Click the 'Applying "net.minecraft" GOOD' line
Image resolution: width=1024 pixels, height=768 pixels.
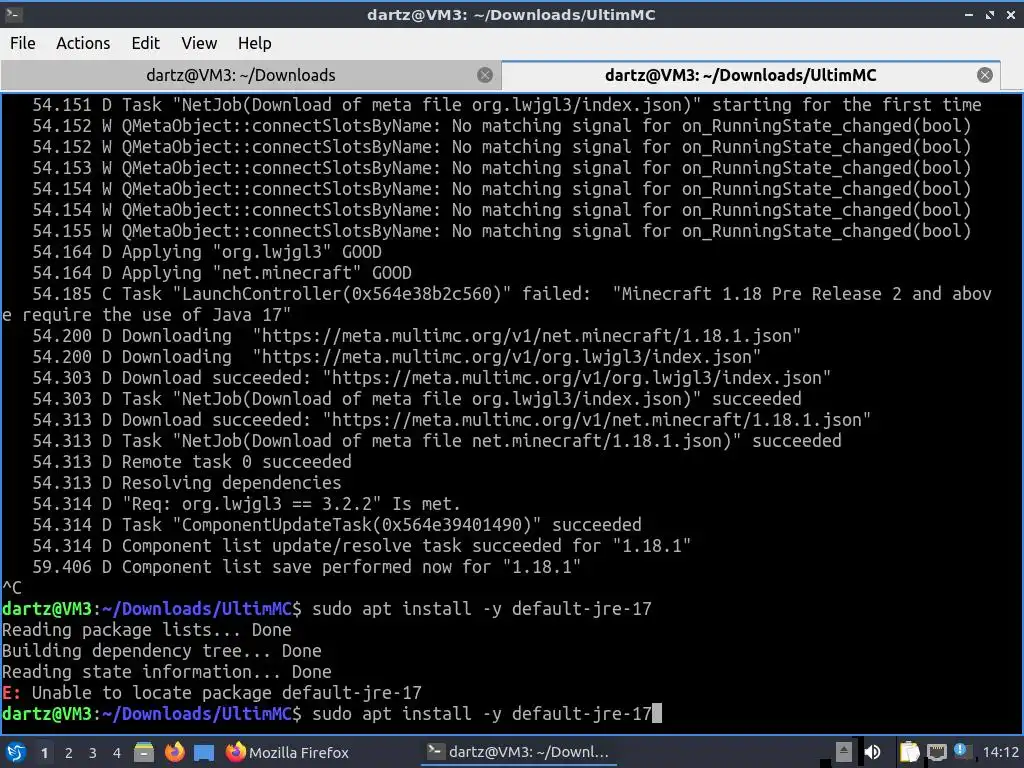pyautogui.click(x=222, y=273)
